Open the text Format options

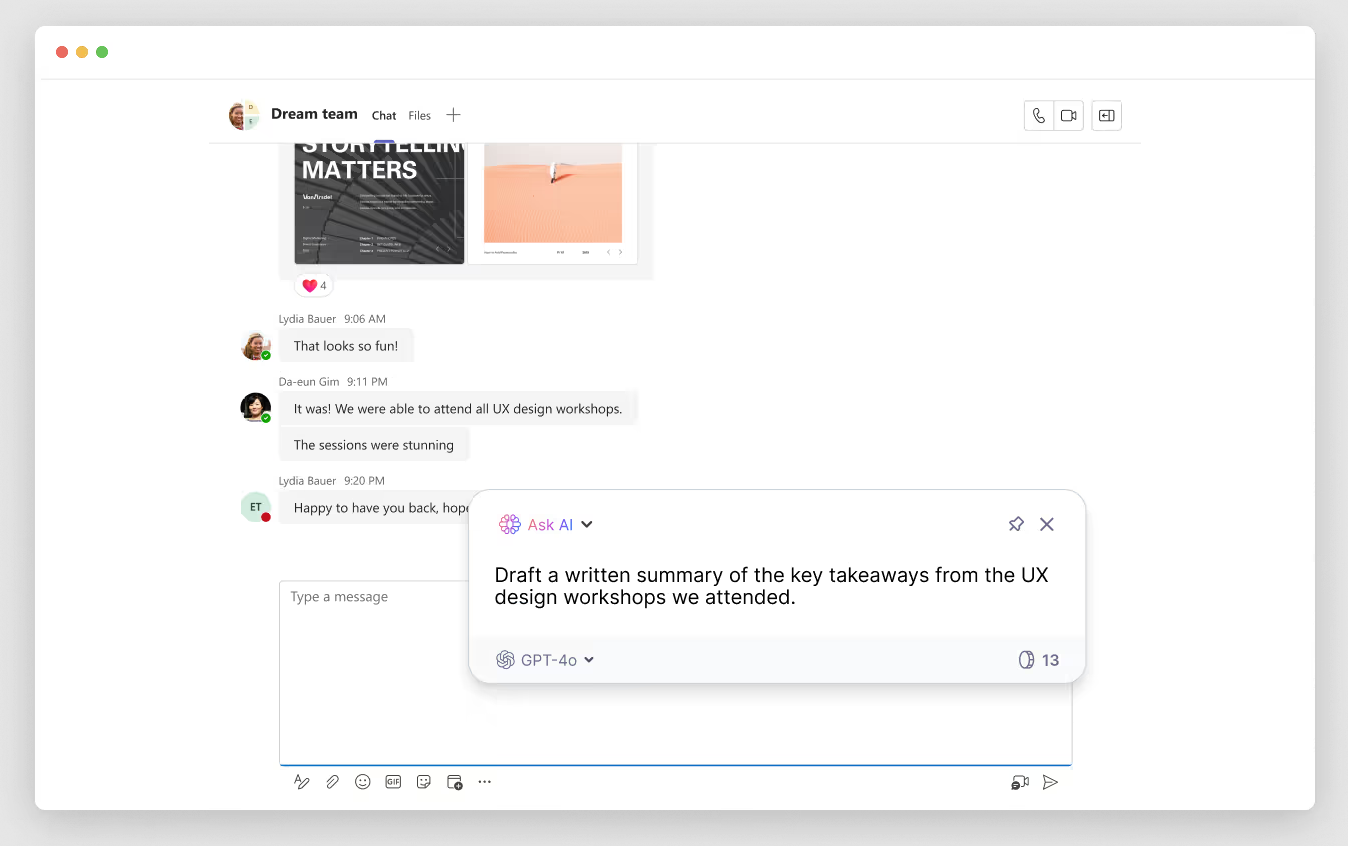click(302, 782)
